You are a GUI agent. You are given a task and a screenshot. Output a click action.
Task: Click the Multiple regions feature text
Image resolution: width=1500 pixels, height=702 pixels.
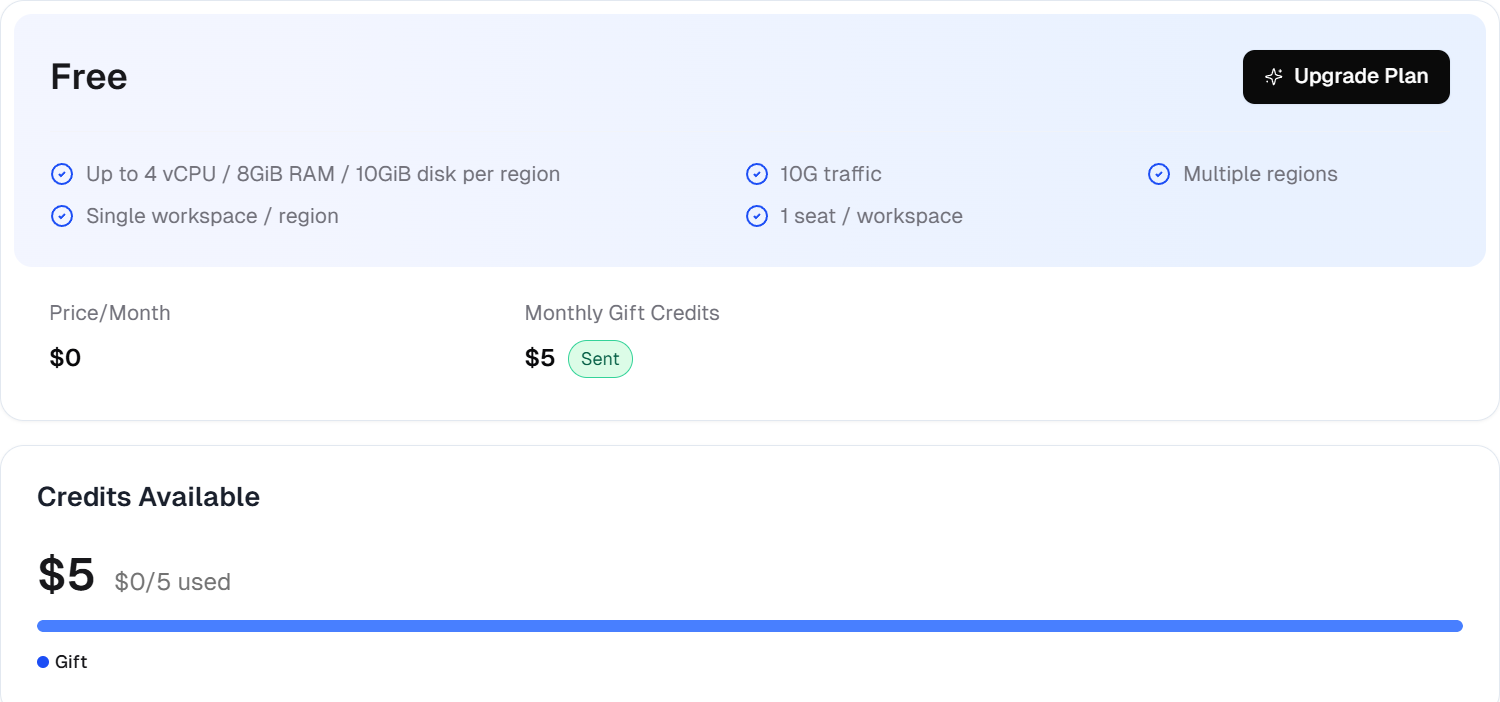(1260, 174)
